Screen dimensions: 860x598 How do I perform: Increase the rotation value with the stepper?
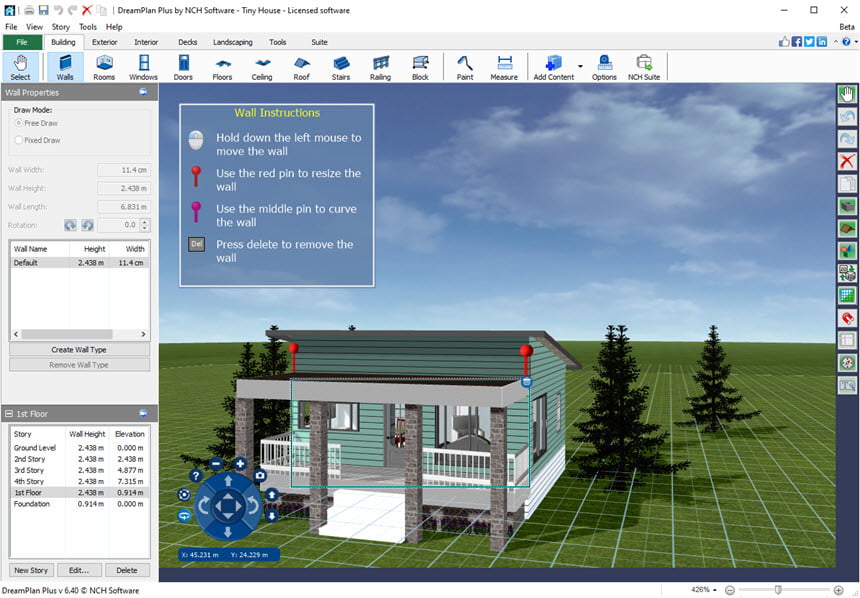point(145,222)
